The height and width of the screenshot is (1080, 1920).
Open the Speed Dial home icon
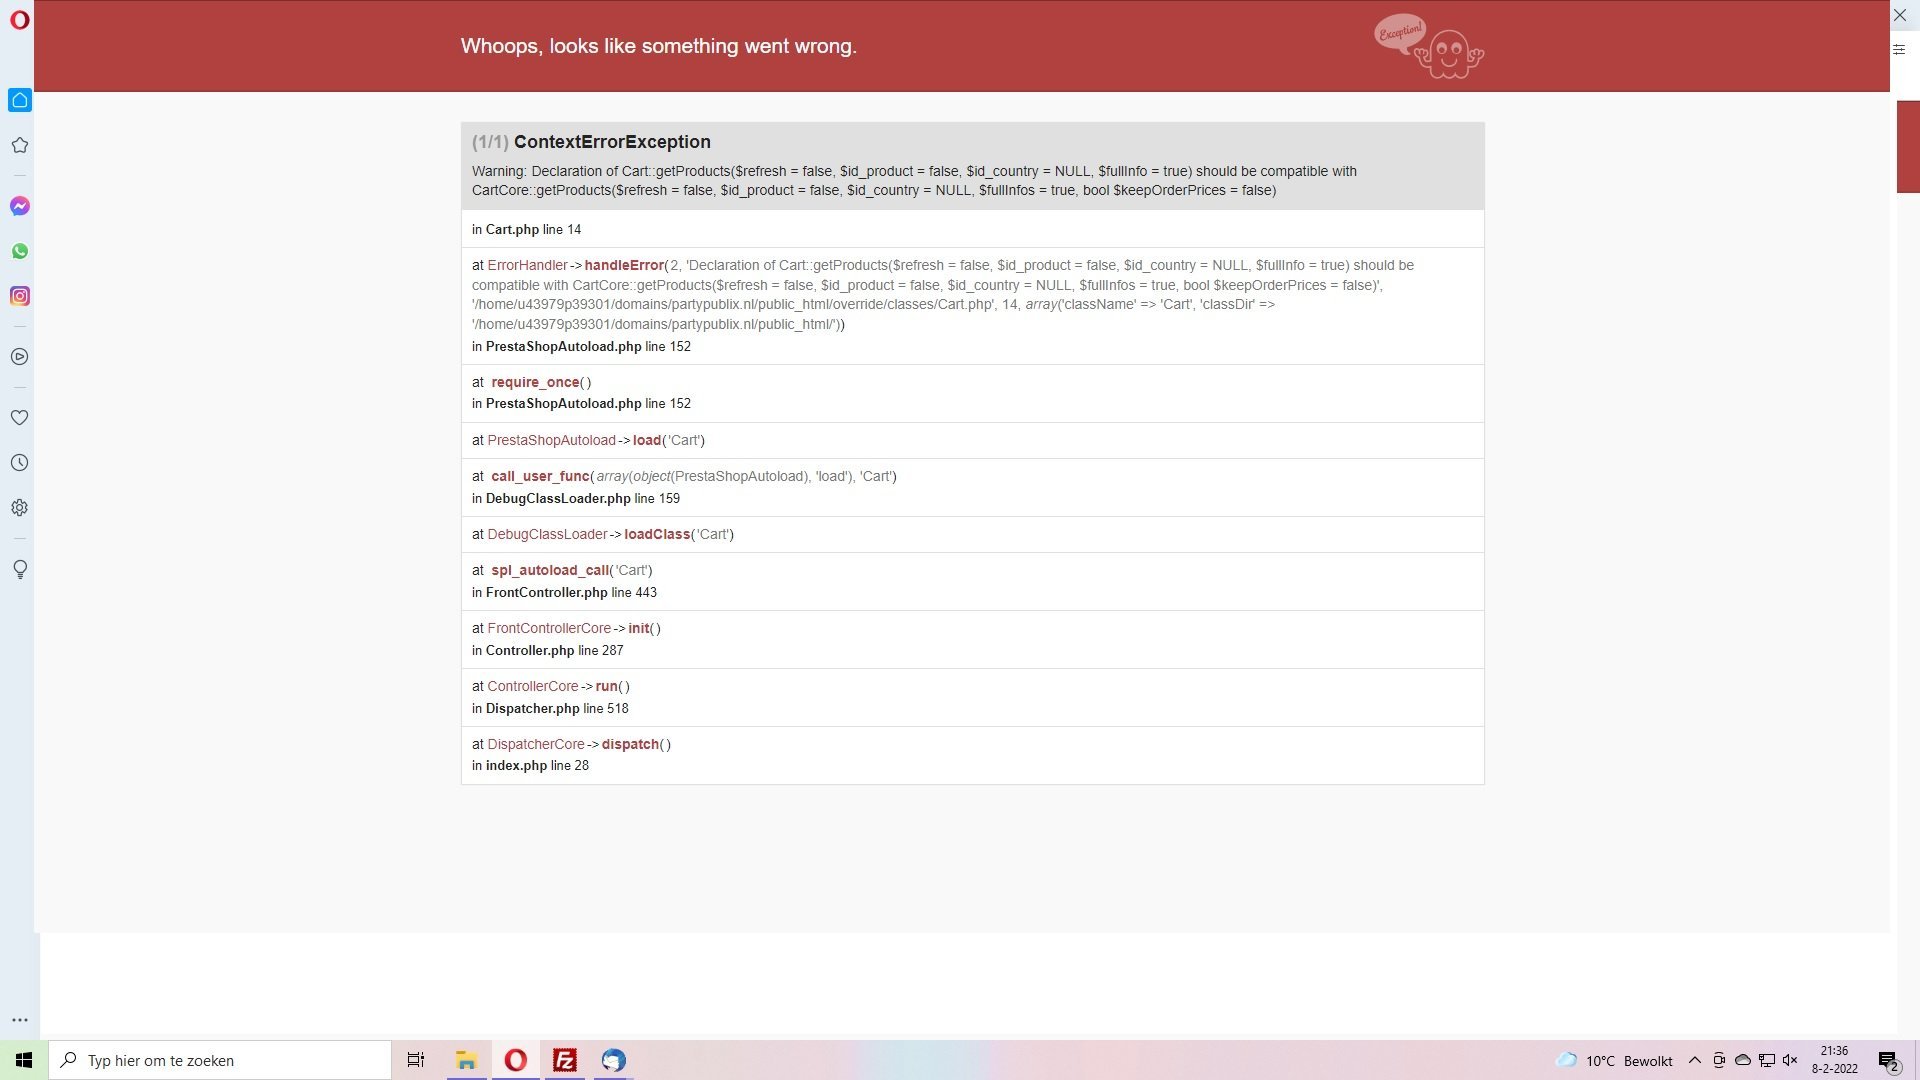point(20,100)
